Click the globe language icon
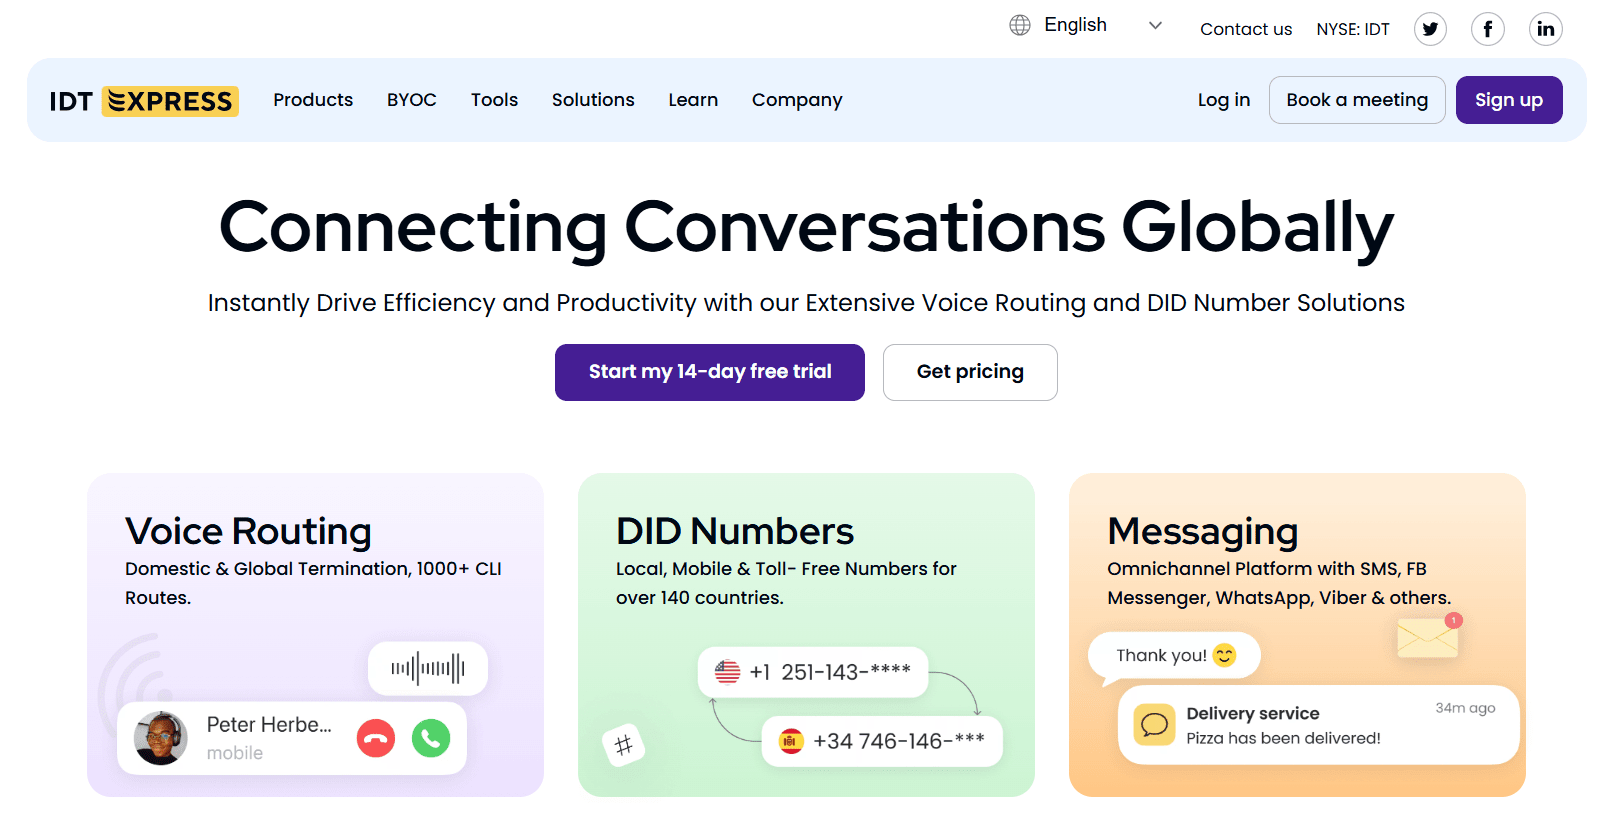This screenshot has height=817, width=1615. (1020, 25)
